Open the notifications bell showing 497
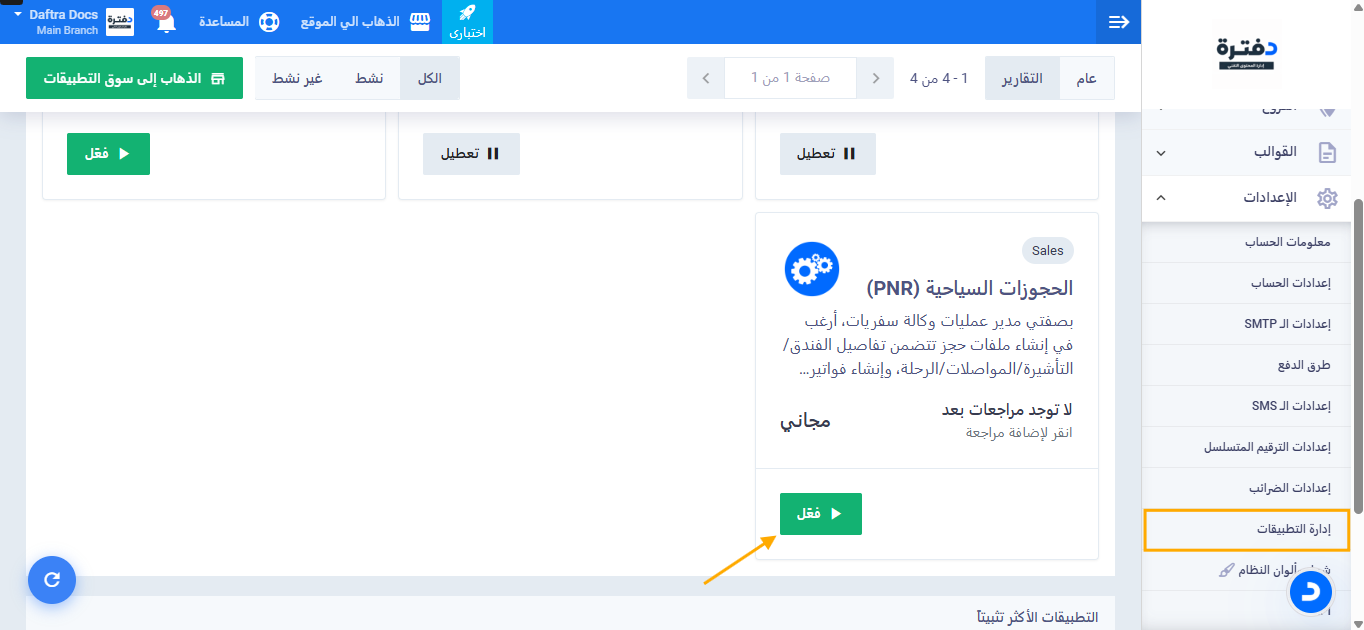Image resolution: width=1364 pixels, height=630 pixels. pyautogui.click(x=164, y=22)
